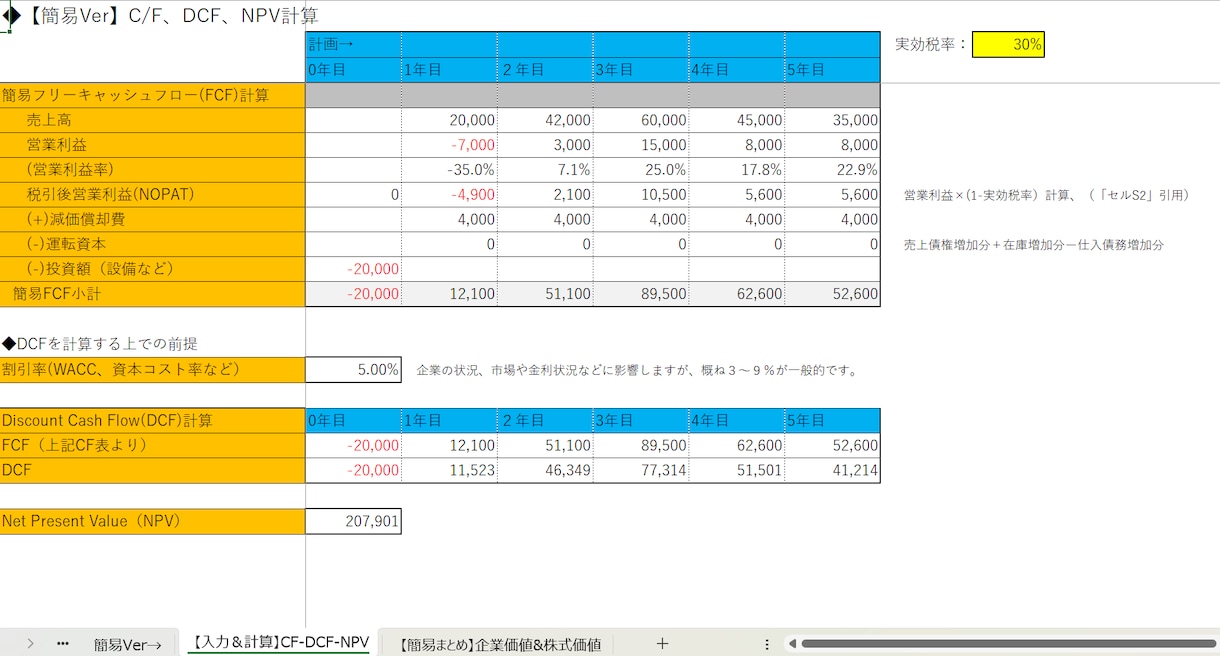Select 62,600 in the FCF（上記CF表より） row
This screenshot has width=1220, height=656.
[737, 446]
